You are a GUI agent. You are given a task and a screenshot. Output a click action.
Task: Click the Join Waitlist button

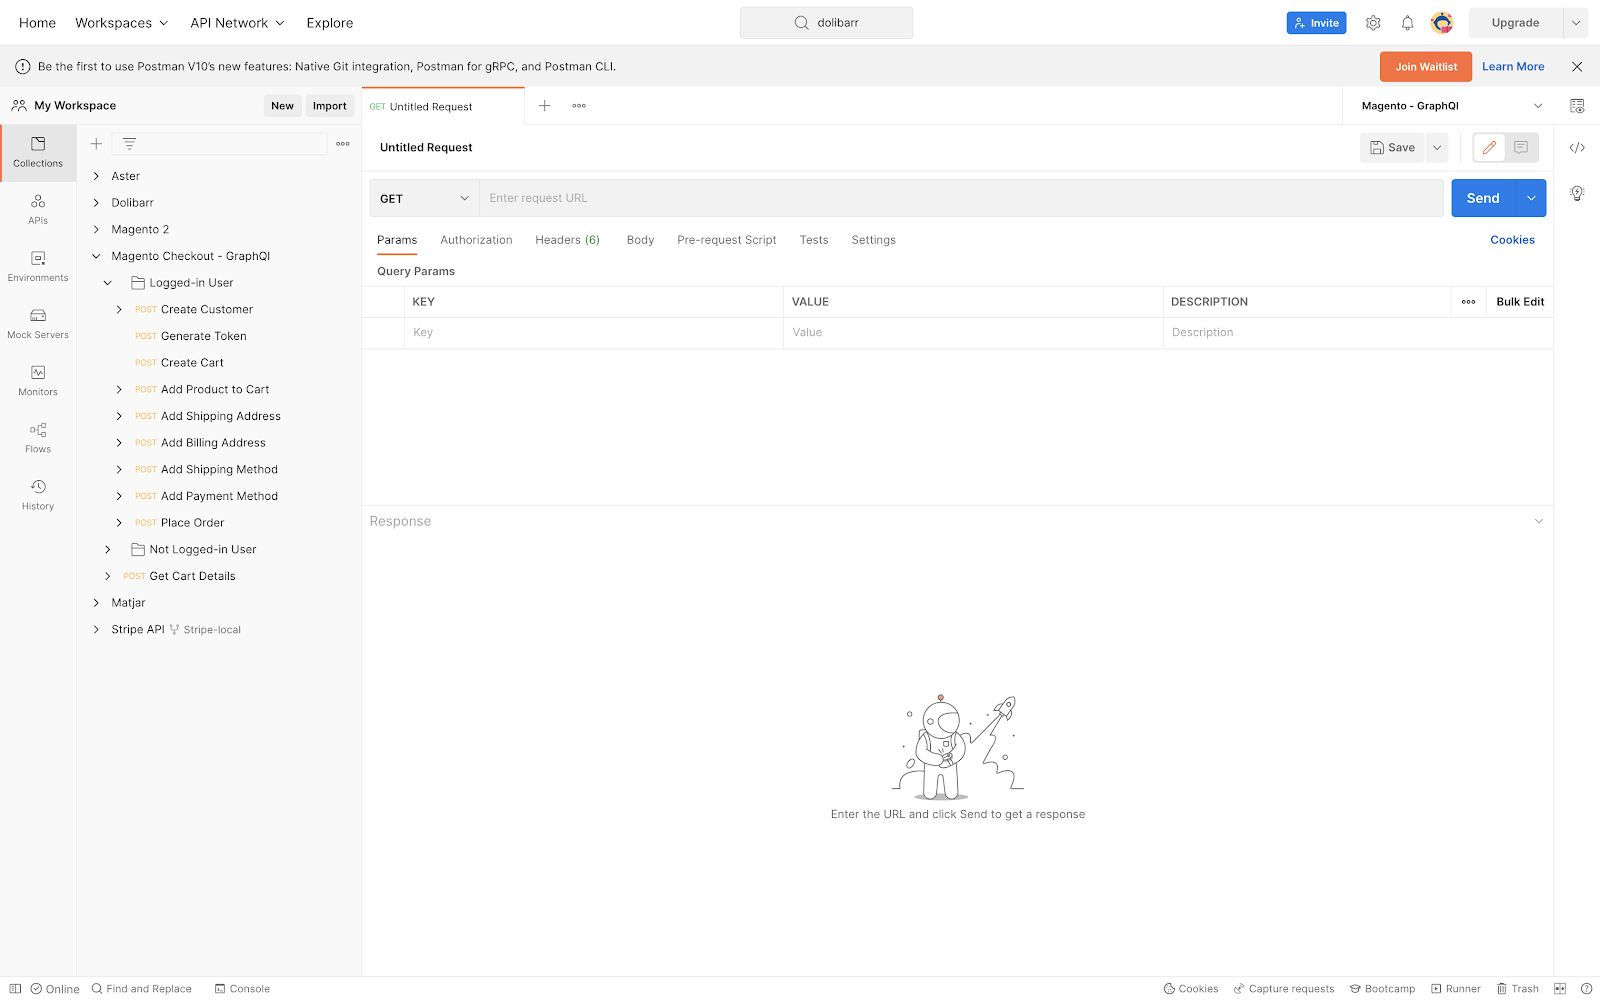pyautogui.click(x=1426, y=67)
